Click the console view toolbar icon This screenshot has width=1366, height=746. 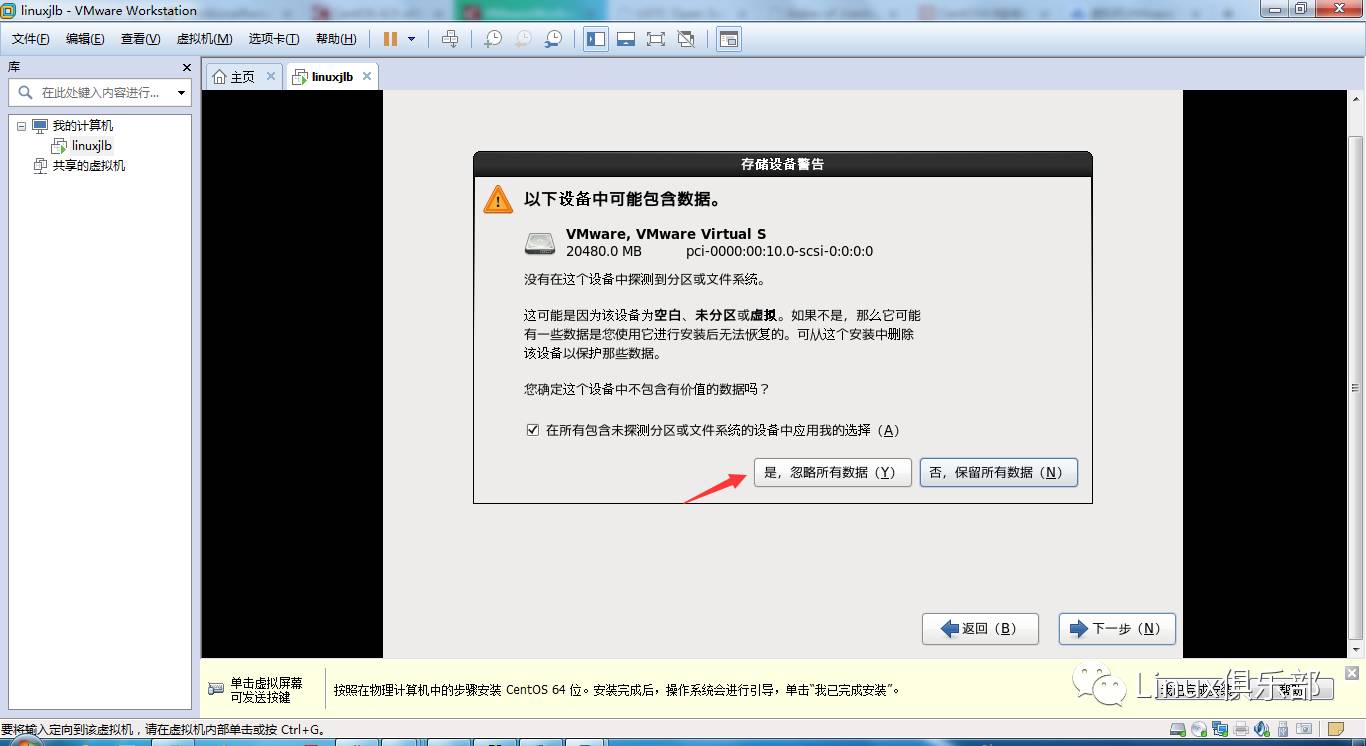tap(729, 39)
